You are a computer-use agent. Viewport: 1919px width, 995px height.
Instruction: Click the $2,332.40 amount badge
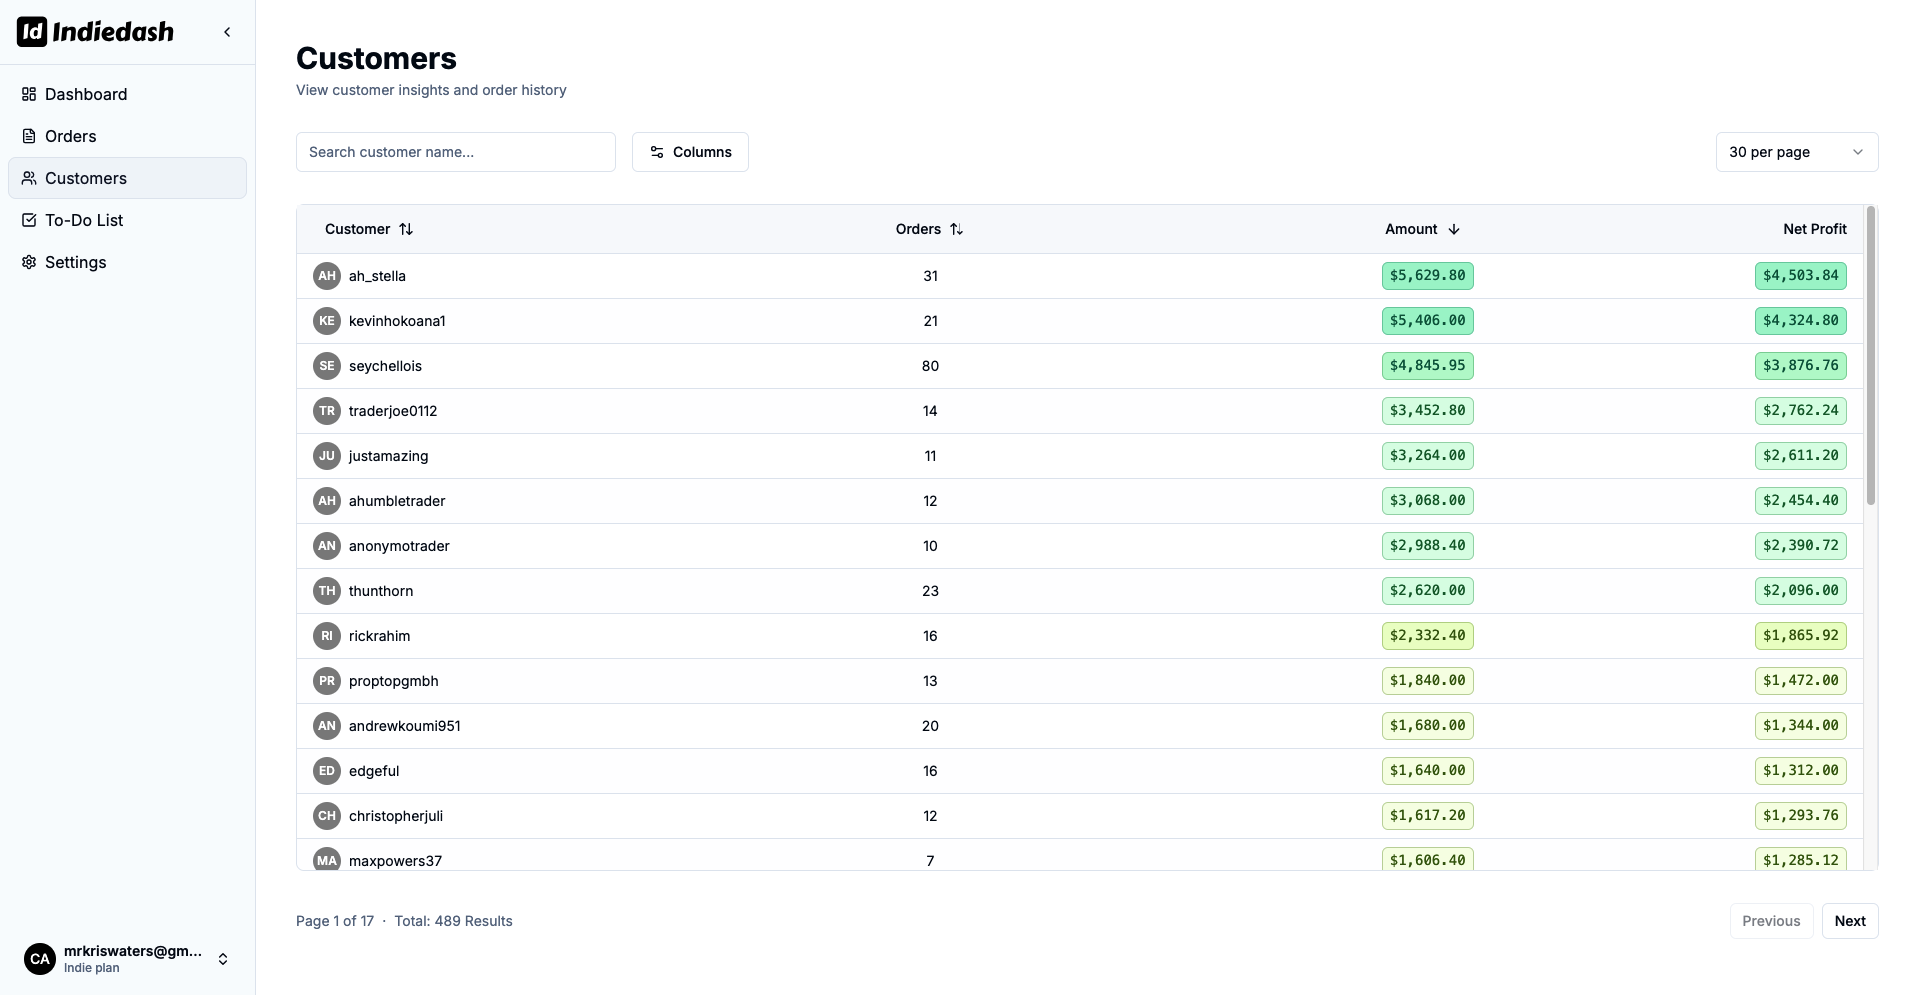pyautogui.click(x=1427, y=636)
